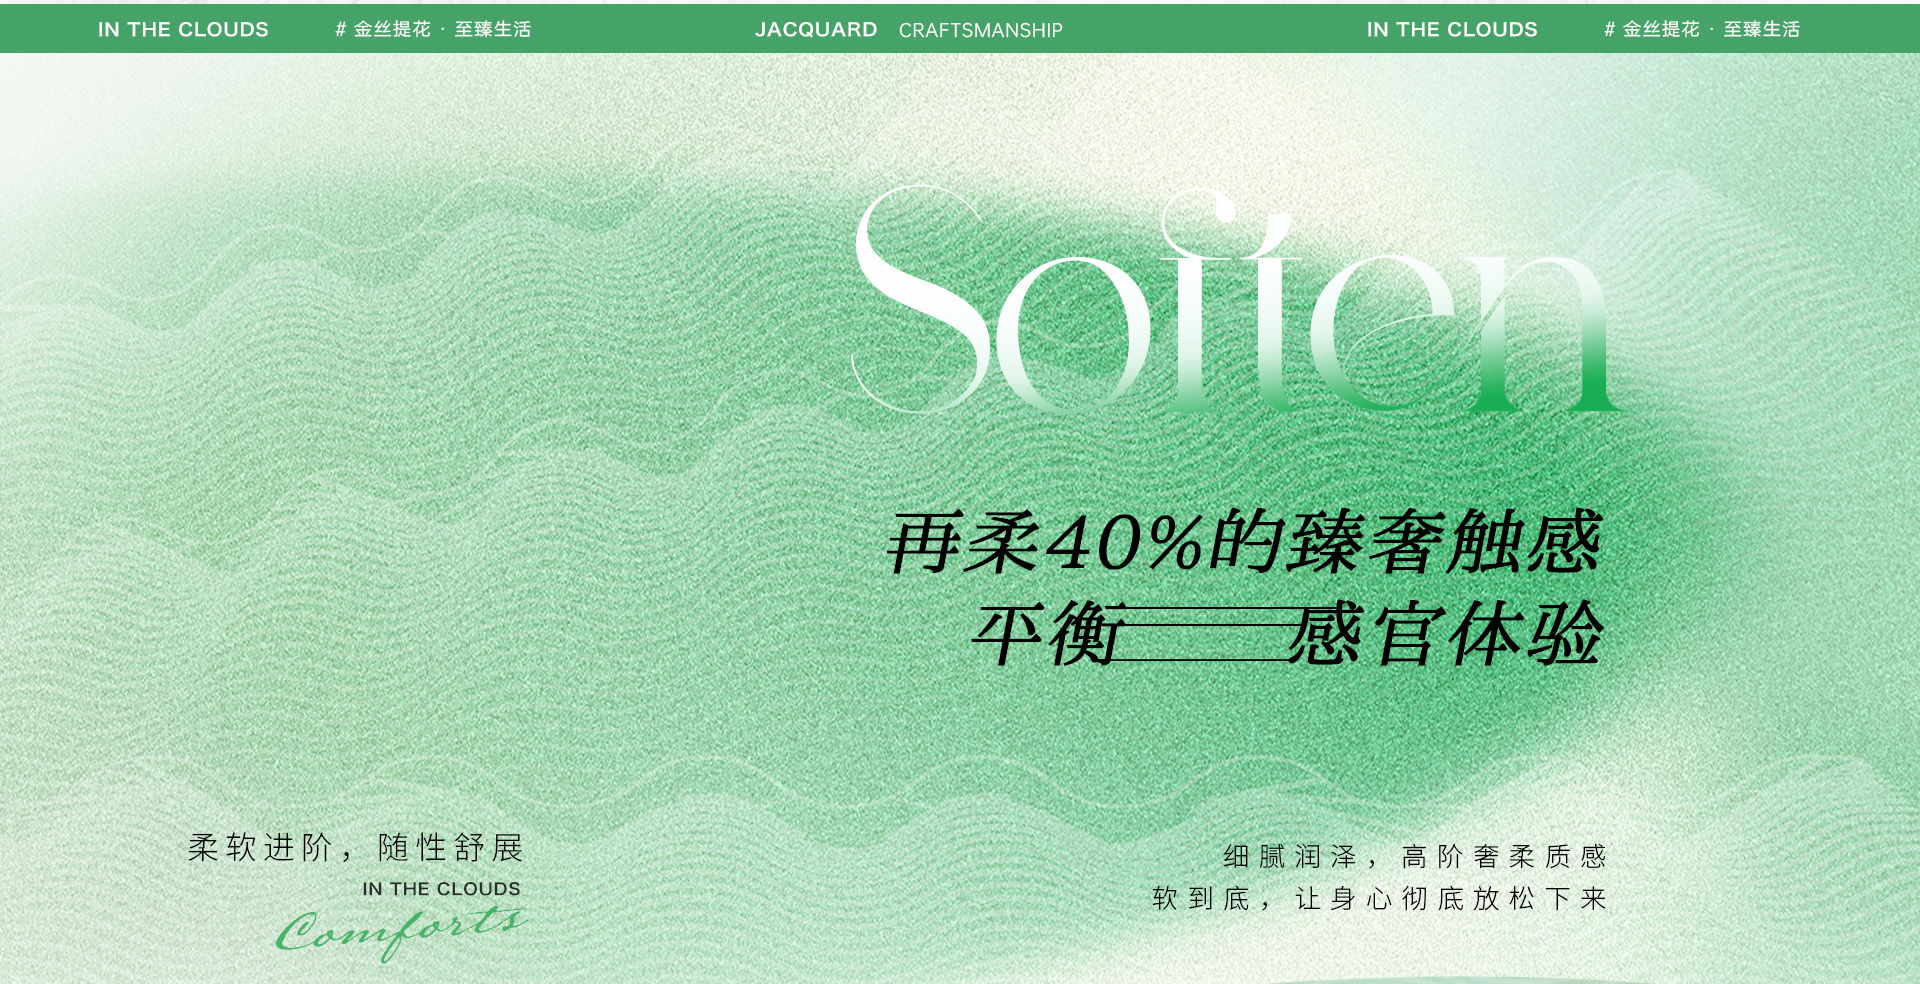Click the letter n ending Soften
Image resolution: width=1920 pixels, height=984 pixels.
pos(1545,333)
